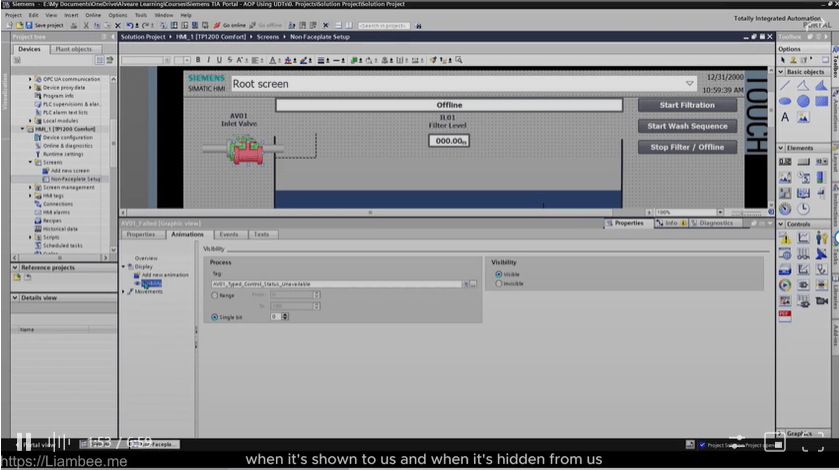Pick the Text field tool in toolbox
Image resolution: width=839 pixels, height=470 pixels.
pos(785,117)
